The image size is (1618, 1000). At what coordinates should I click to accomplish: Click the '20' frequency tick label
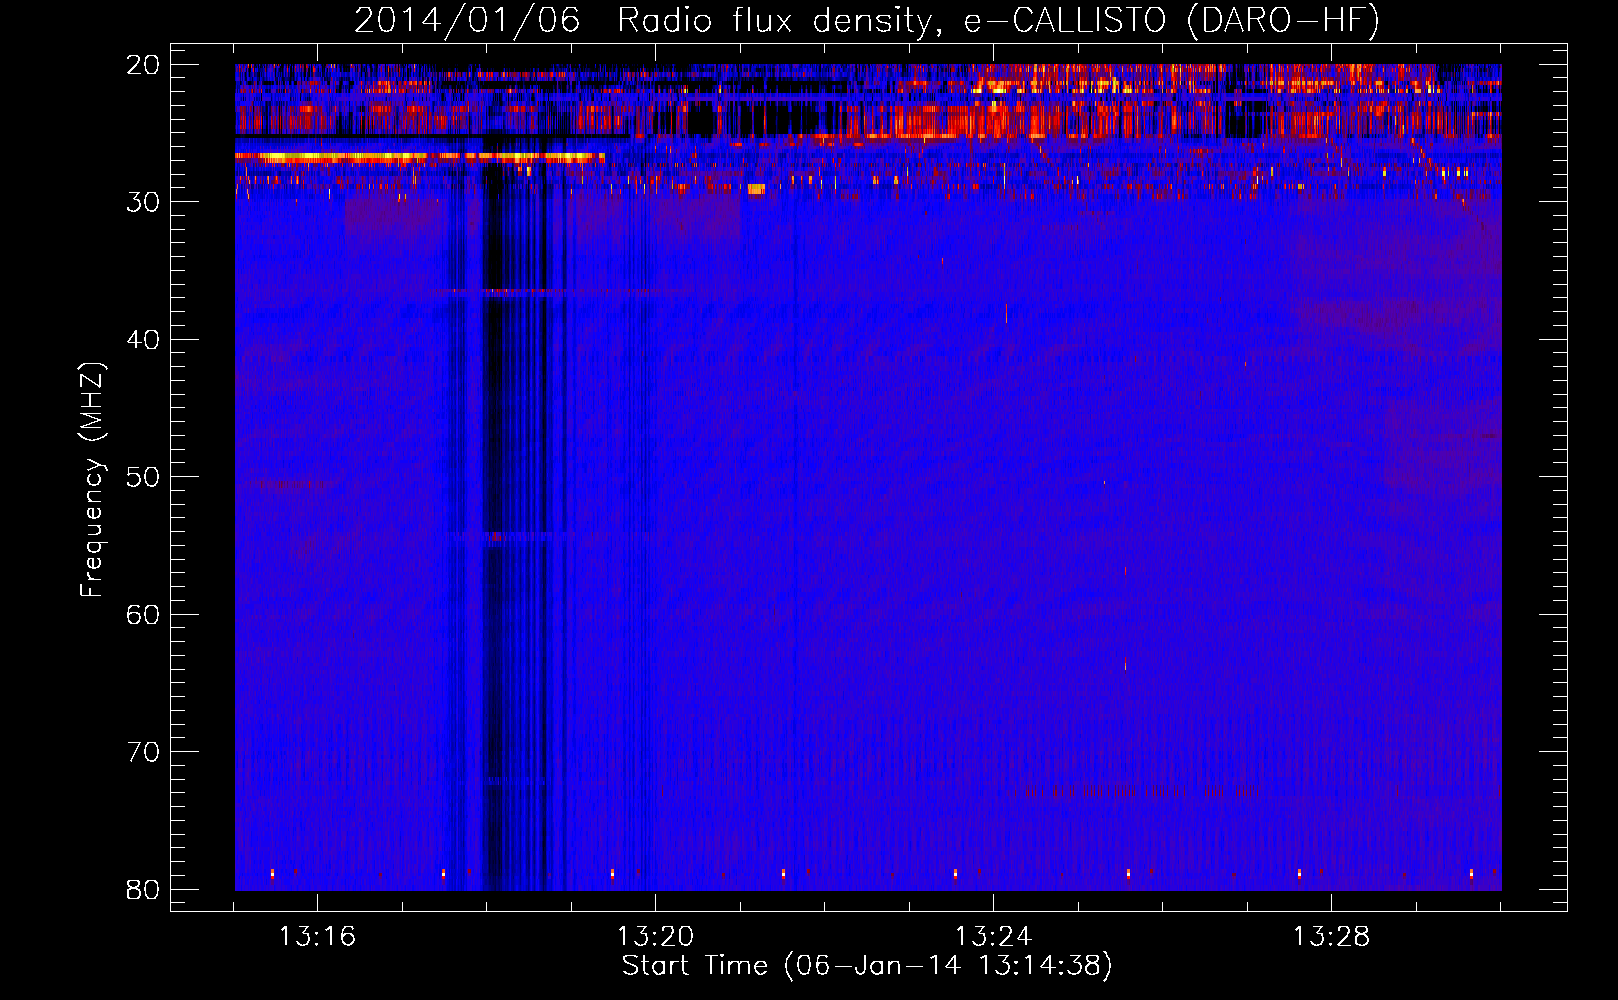(144, 65)
